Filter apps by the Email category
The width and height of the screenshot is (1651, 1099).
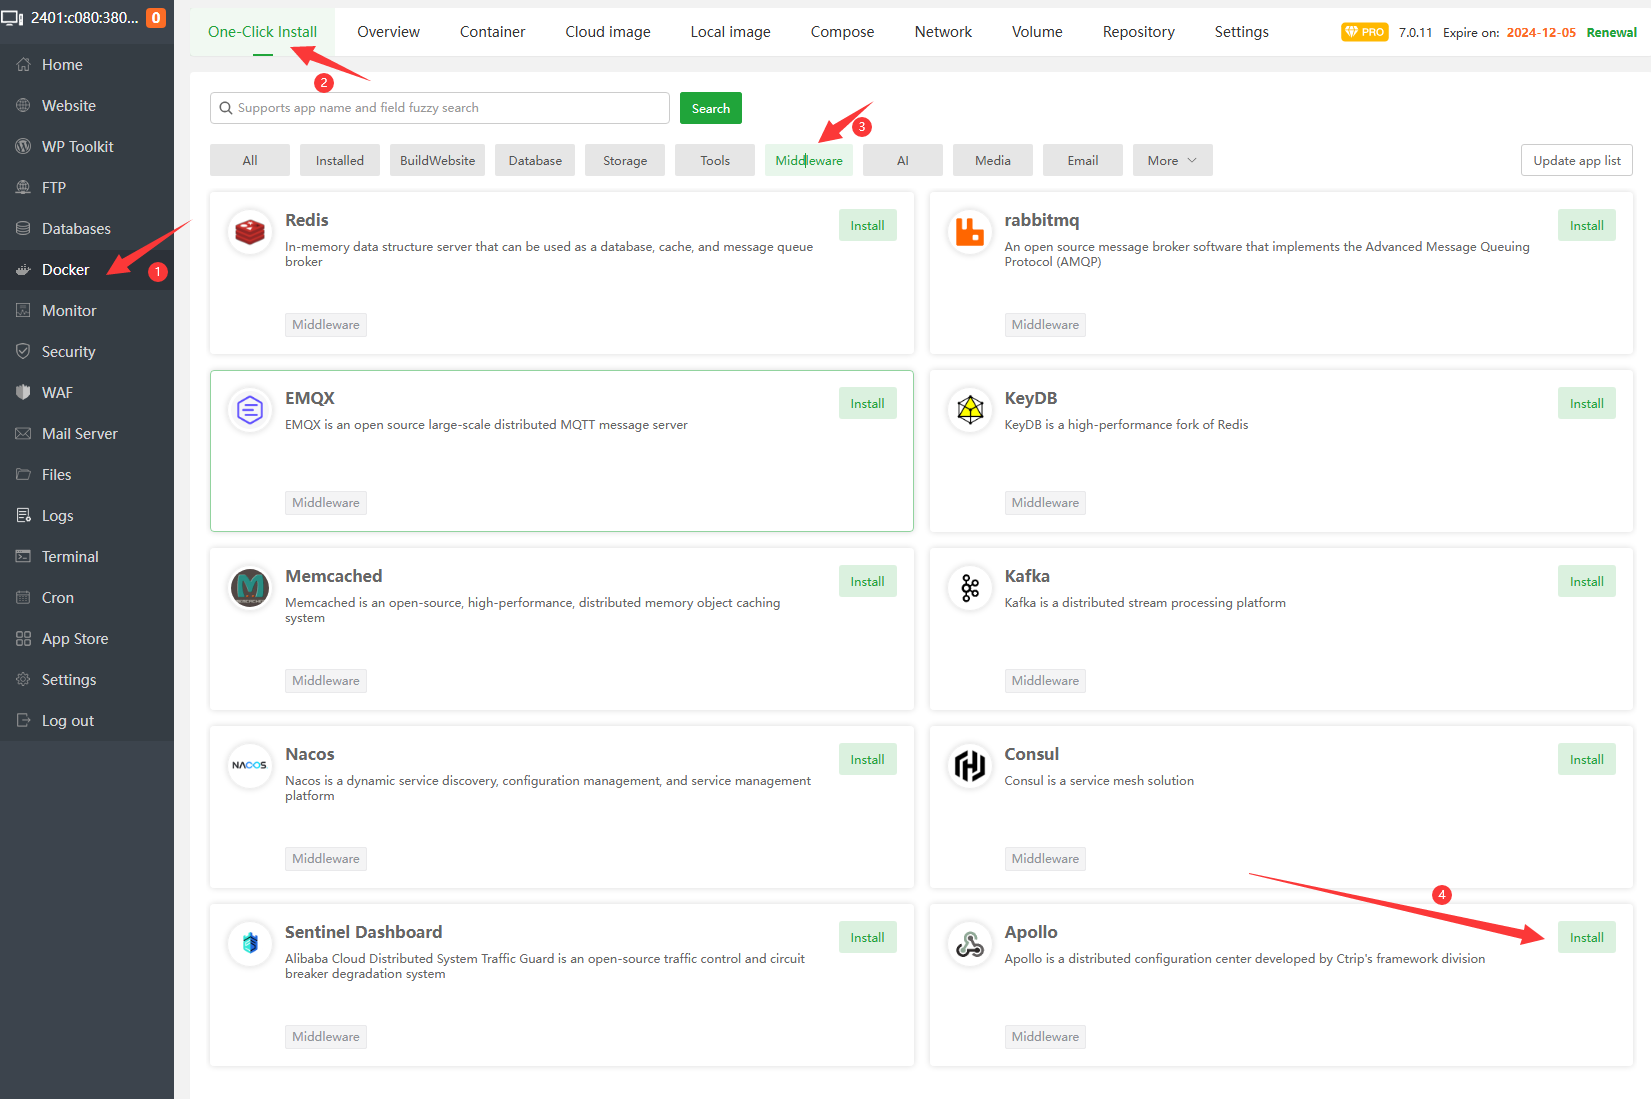[1083, 161]
